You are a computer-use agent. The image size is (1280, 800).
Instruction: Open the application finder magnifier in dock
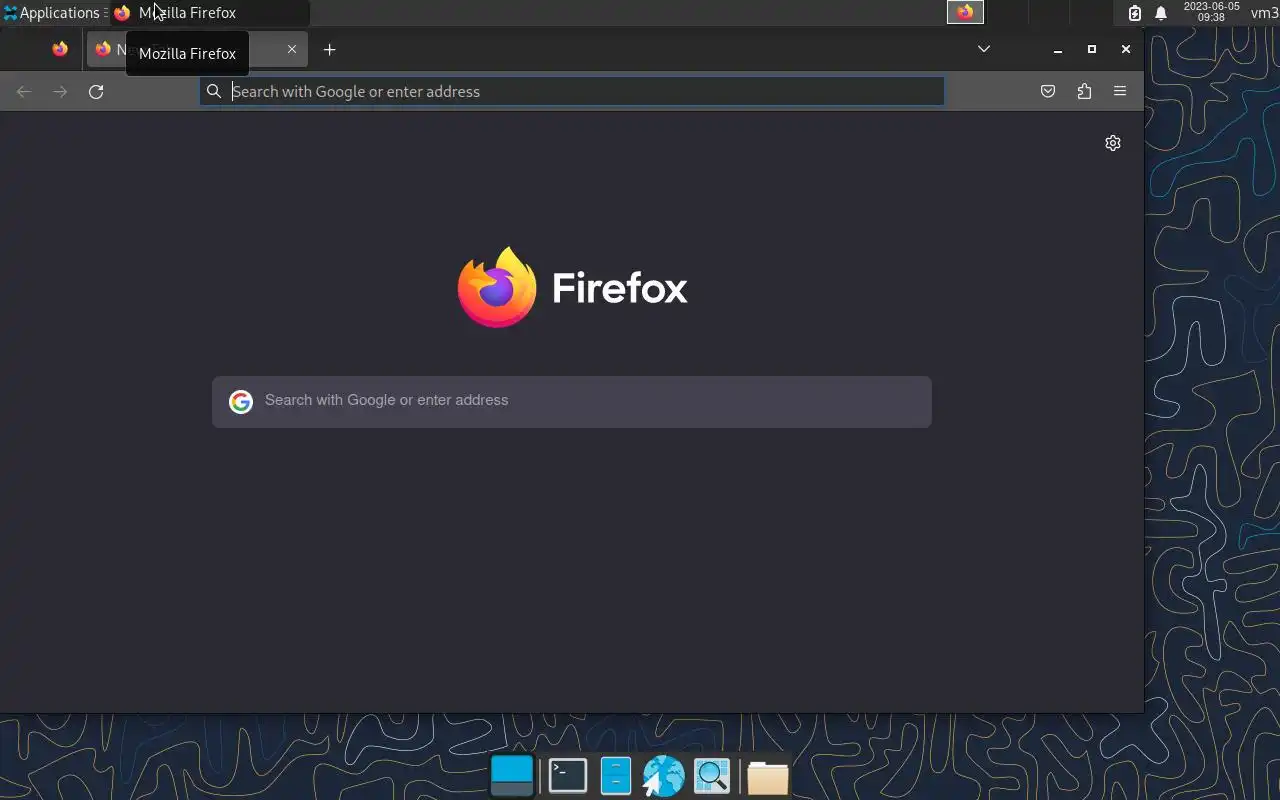pyautogui.click(x=712, y=776)
